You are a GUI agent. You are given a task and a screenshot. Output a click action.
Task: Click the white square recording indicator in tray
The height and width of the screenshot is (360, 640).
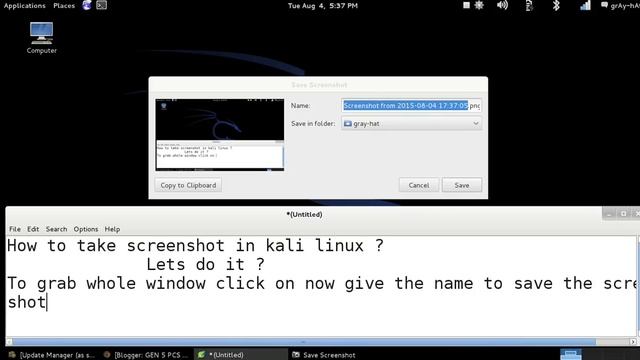466,5
